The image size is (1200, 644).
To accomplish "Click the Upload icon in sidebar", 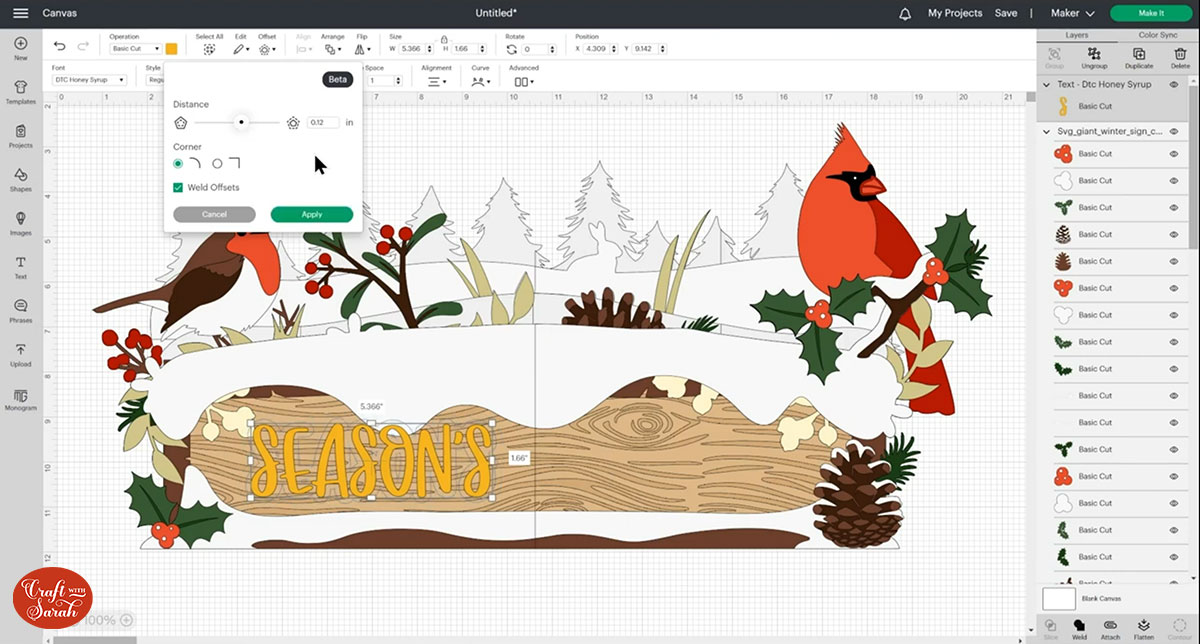I will tap(20, 353).
